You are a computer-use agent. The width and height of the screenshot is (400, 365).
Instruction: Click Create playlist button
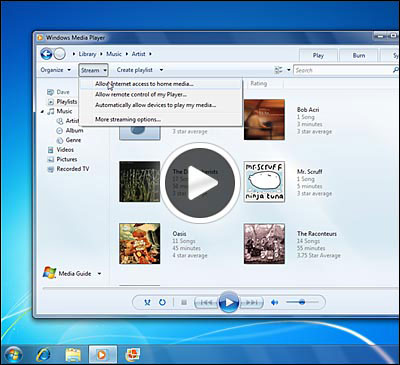click(135, 70)
